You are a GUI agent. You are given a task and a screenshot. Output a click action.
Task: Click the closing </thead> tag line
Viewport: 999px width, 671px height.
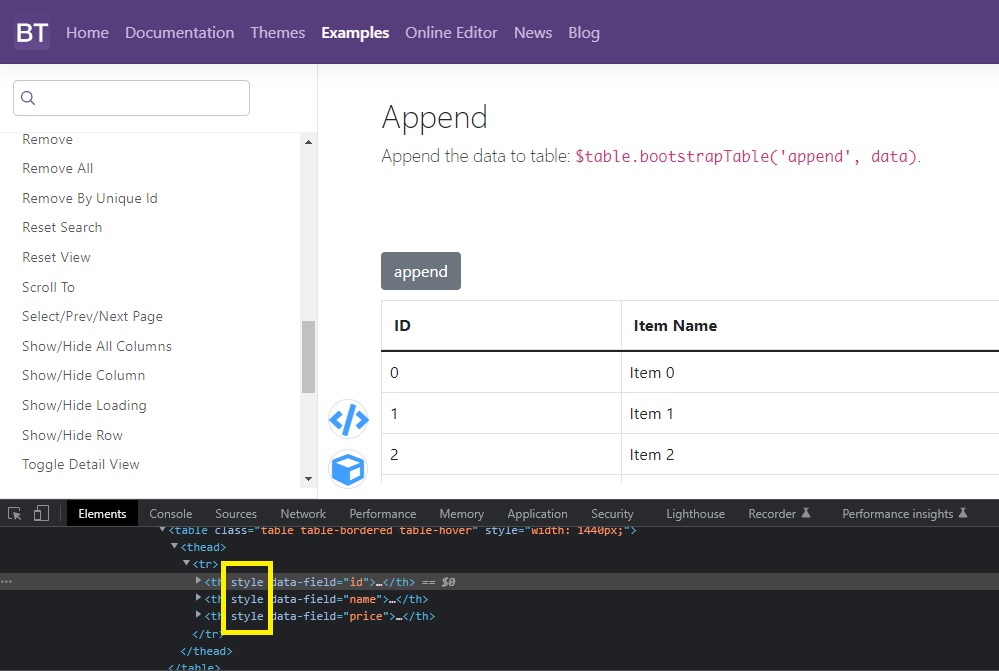click(206, 651)
